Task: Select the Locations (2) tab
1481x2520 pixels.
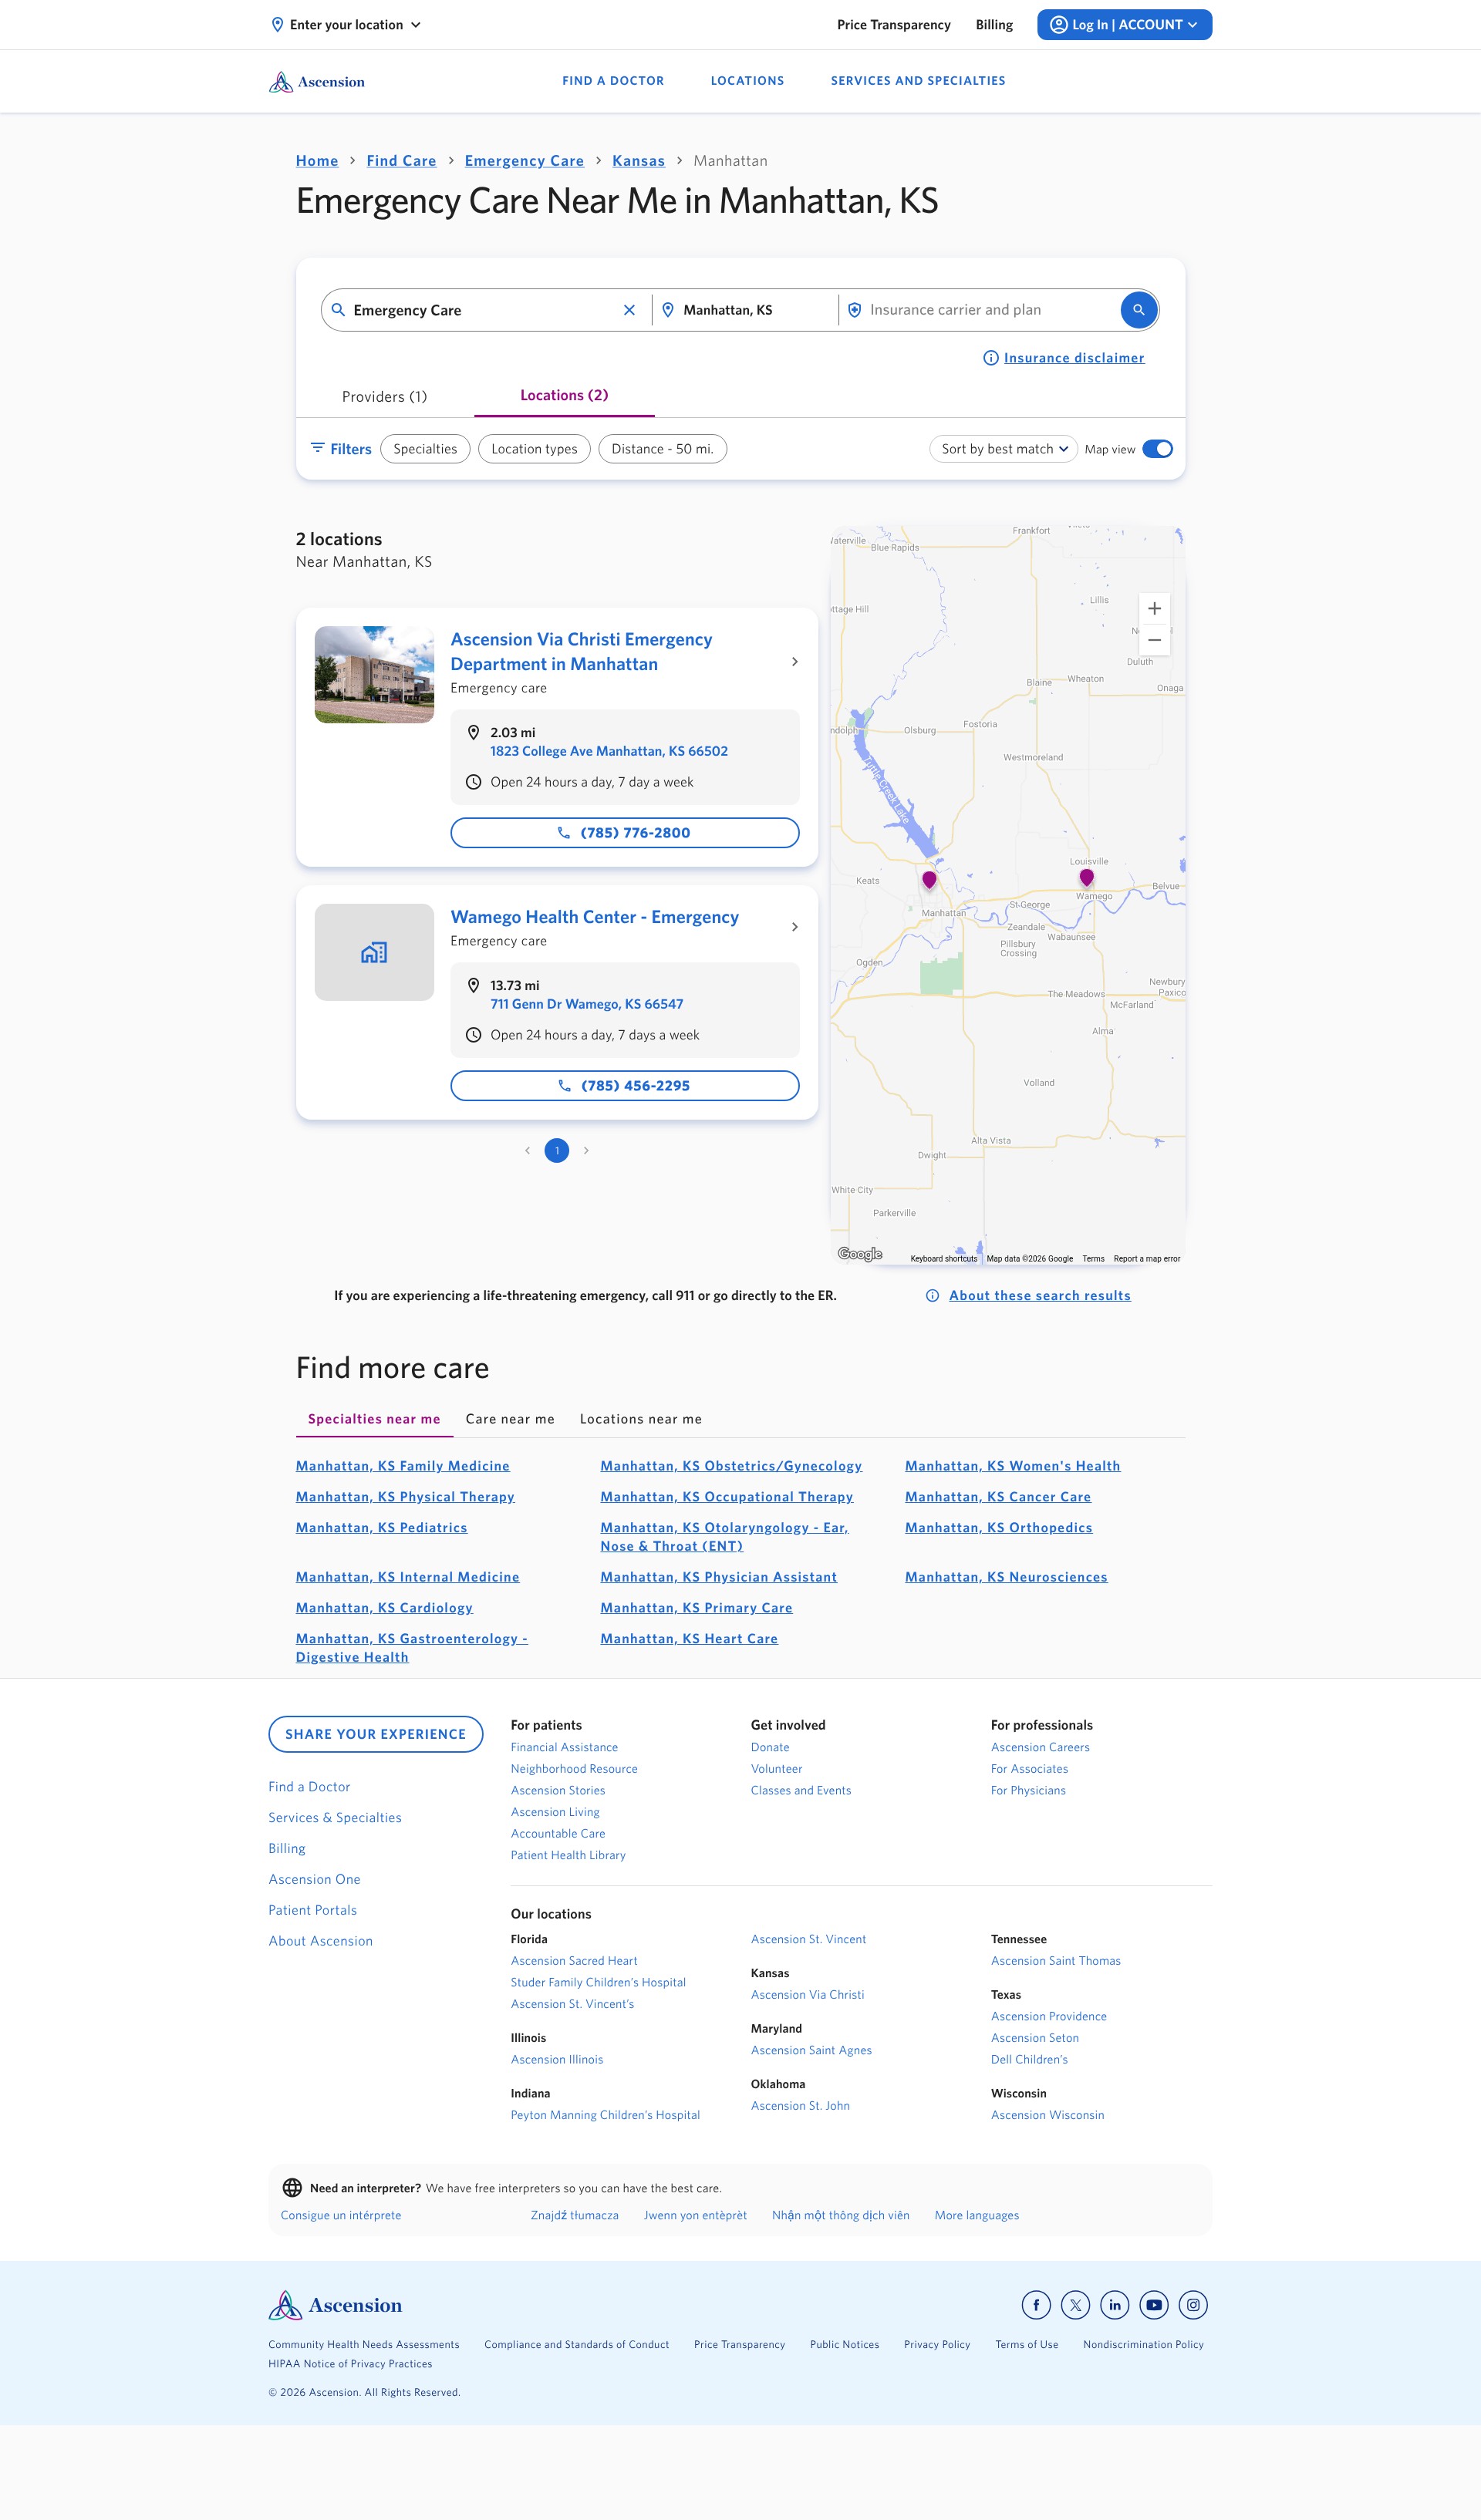Action: 564,395
